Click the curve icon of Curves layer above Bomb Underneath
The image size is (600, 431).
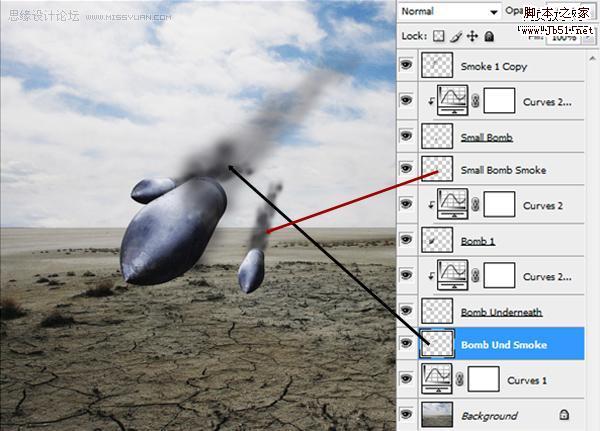click(453, 275)
